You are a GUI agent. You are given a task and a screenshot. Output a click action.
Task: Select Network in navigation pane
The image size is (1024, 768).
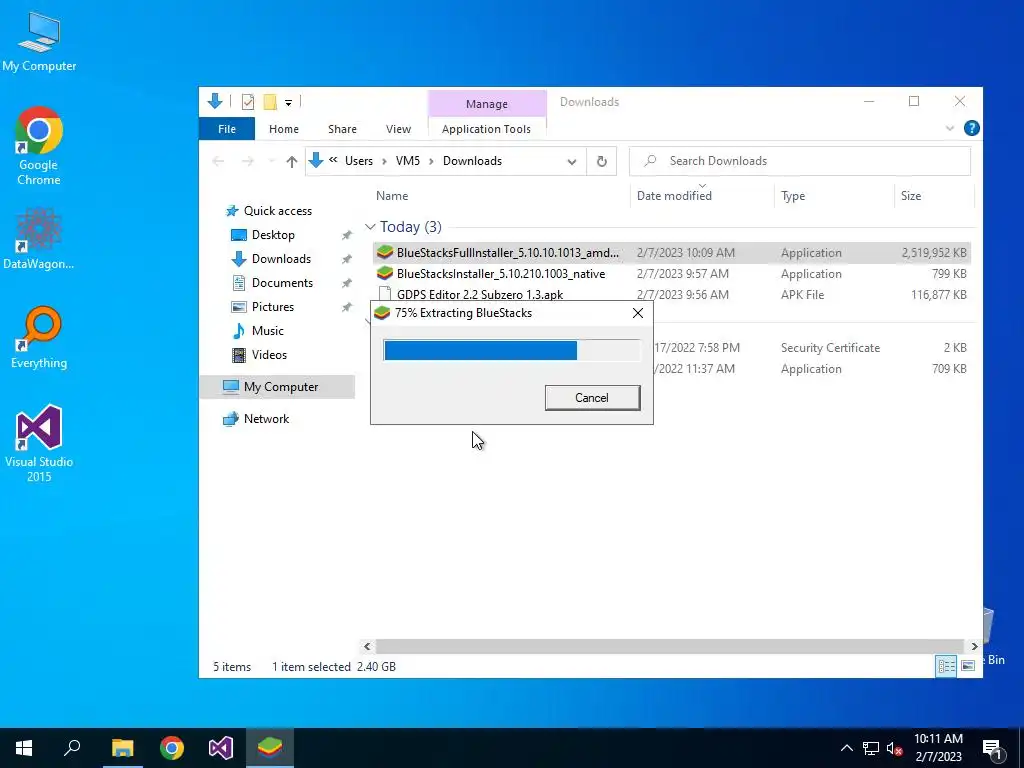click(266, 419)
